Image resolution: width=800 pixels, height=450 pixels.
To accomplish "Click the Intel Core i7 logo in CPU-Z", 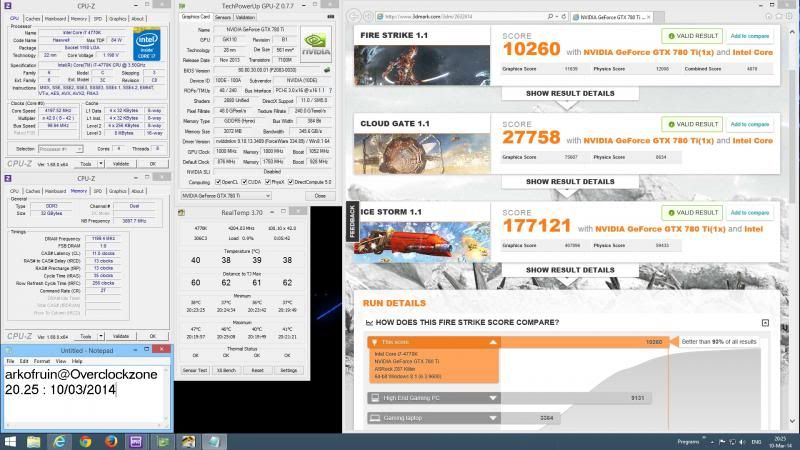I will [x=146, y=44].
